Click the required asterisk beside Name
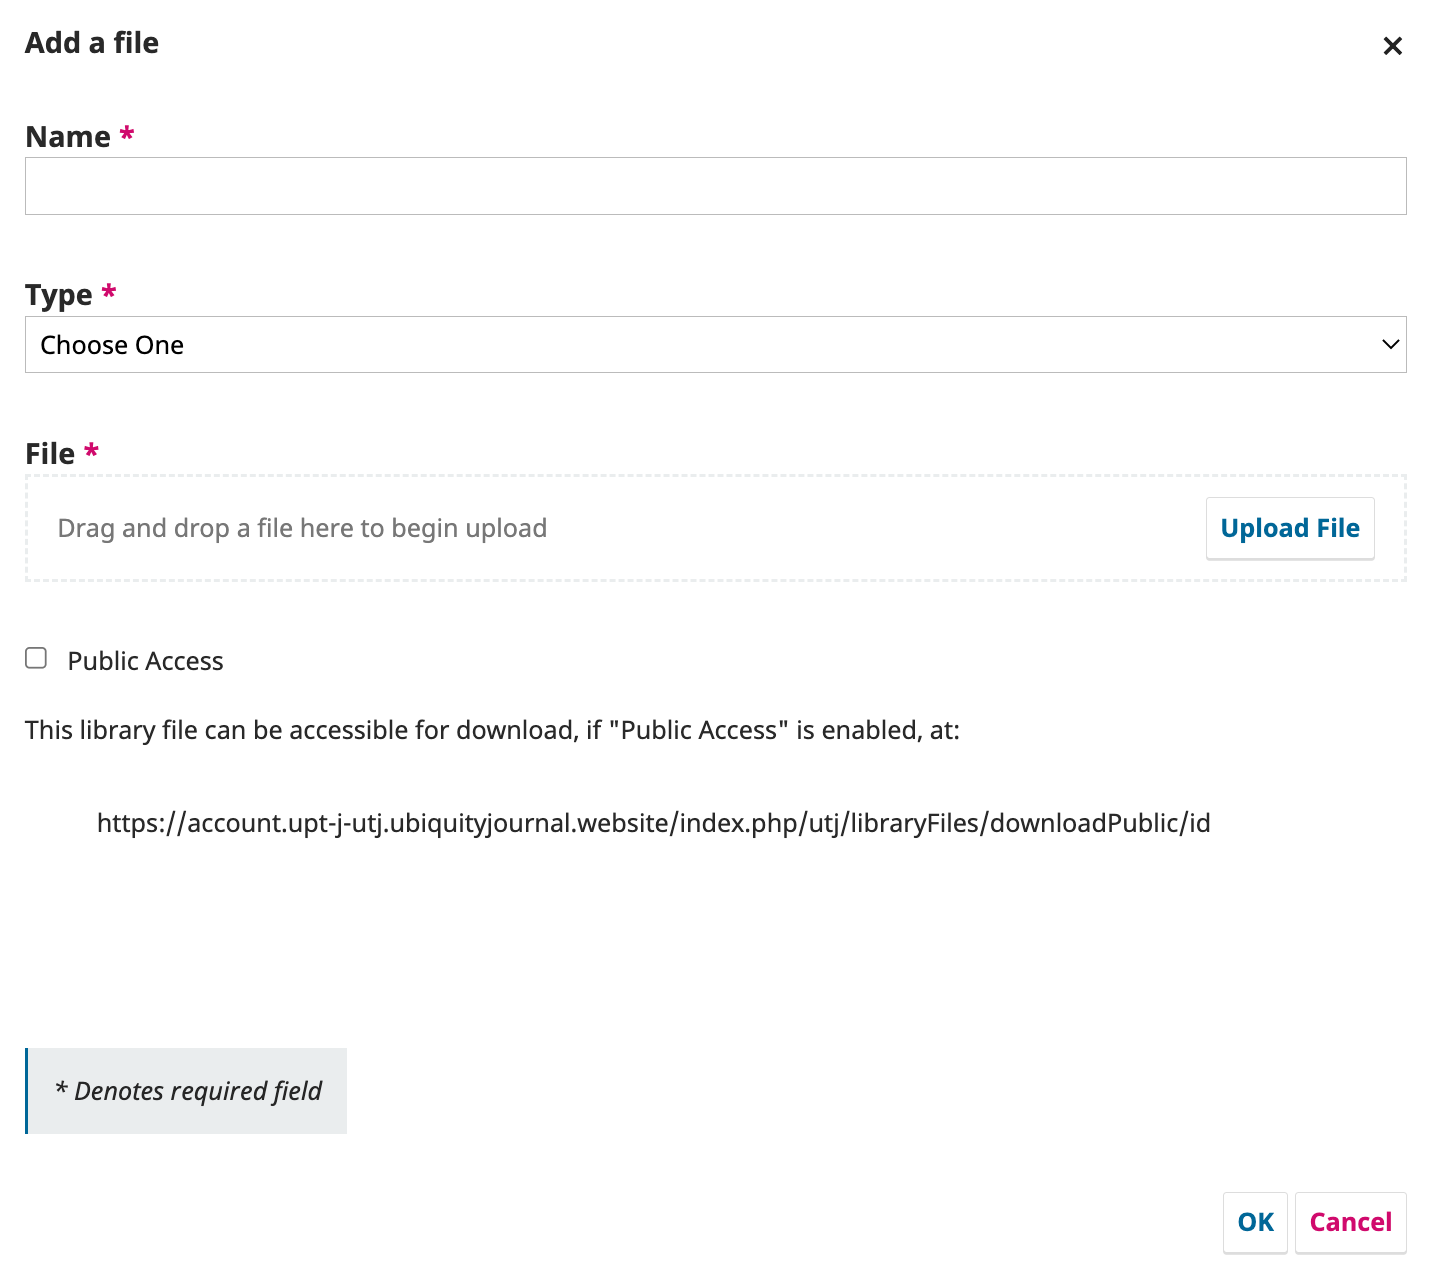Screen dimensions: 1432x1274 click(x=127, y=134)
